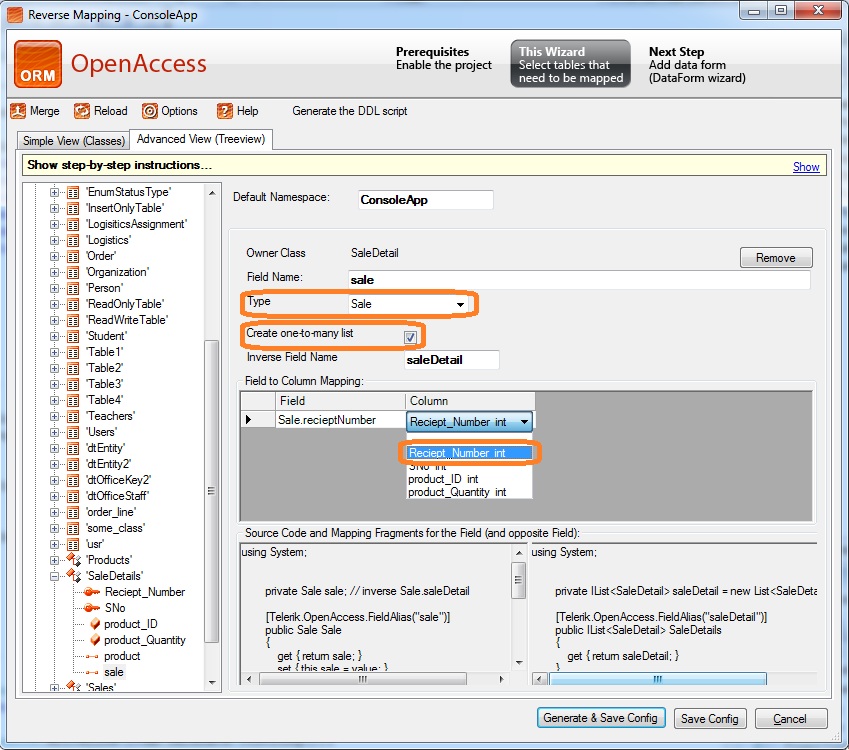
Task: Open the Help toolbar icon
Action: [225, 111]
